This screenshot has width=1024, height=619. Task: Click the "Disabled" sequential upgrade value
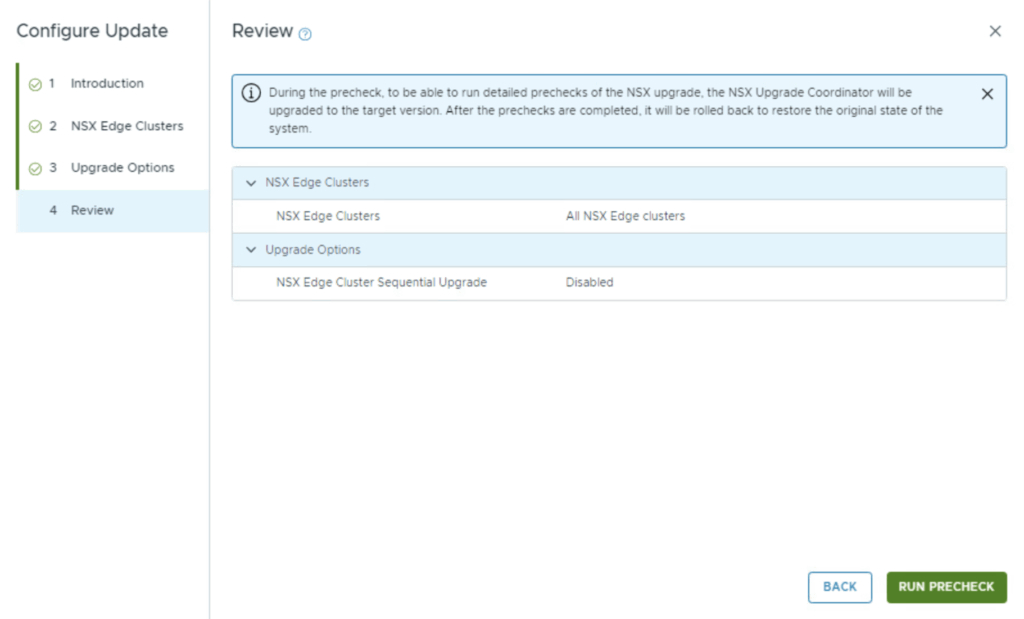[x=589, y=283]
